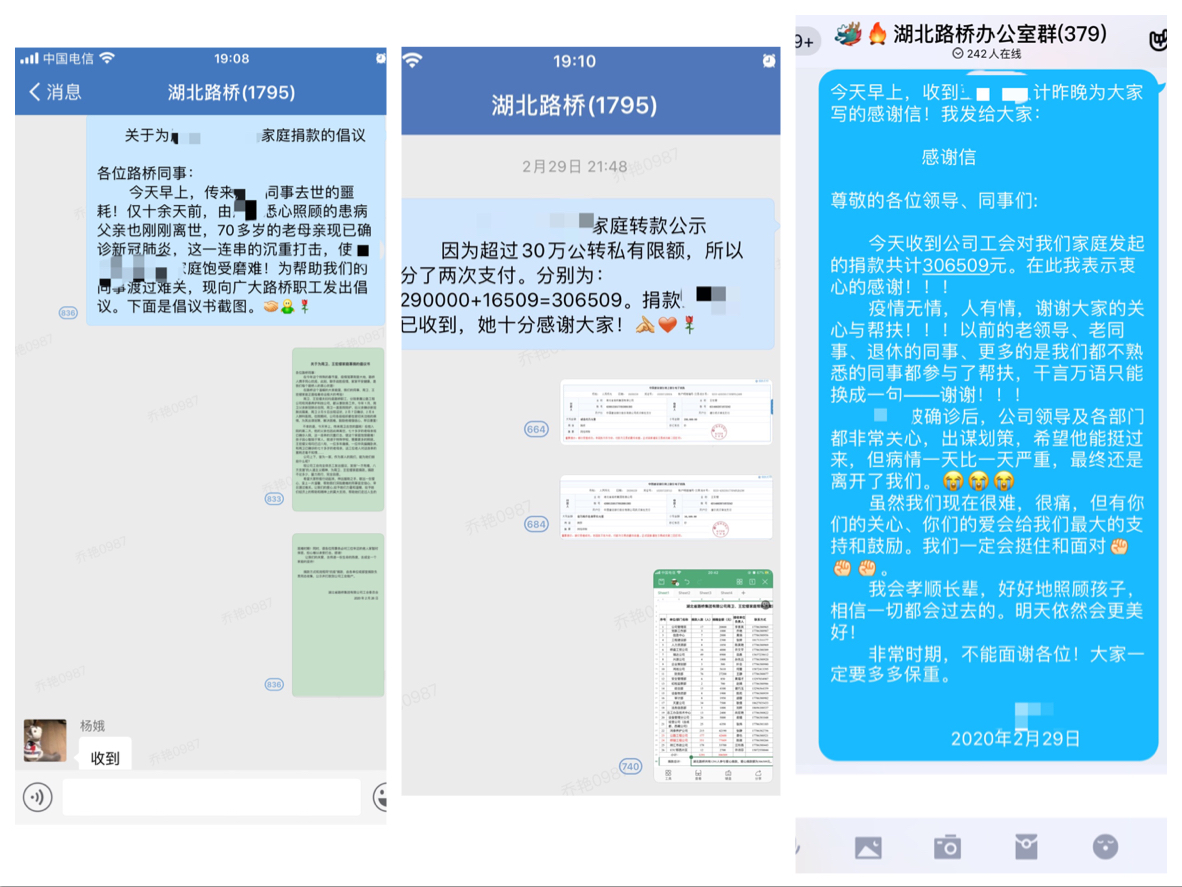Screen dimensions: 1182x887
Task: Open 湖北路桥(1795) group info from middle header
Action: [x=574, y=105]
